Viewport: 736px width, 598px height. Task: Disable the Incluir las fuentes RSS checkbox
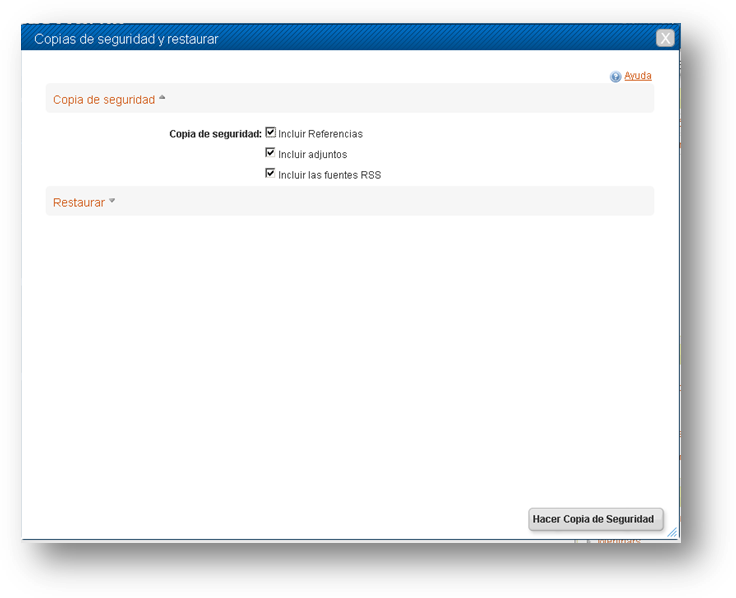pyautogui.click(x=270, y=173)
